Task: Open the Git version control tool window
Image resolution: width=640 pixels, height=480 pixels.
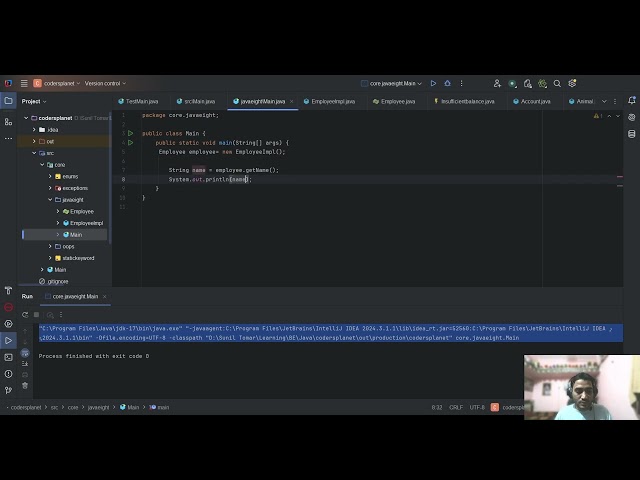Action: click(x=8, y=390)
